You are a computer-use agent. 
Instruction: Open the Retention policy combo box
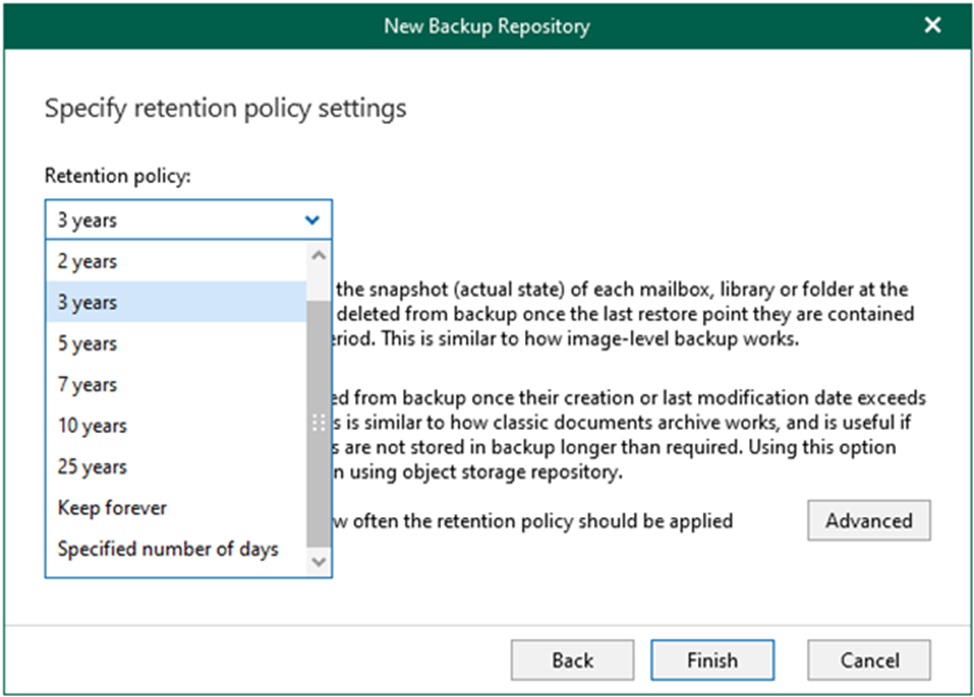point(188,219)
